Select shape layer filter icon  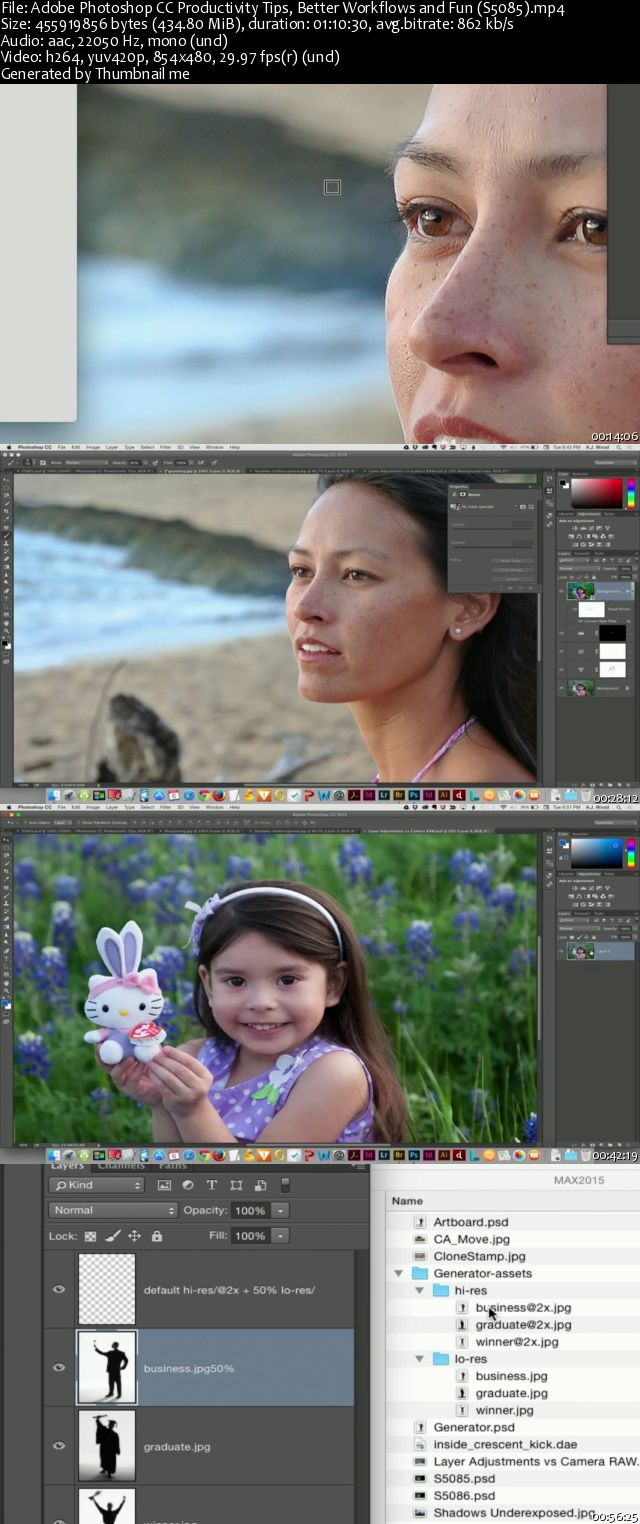pos(236,1185)
